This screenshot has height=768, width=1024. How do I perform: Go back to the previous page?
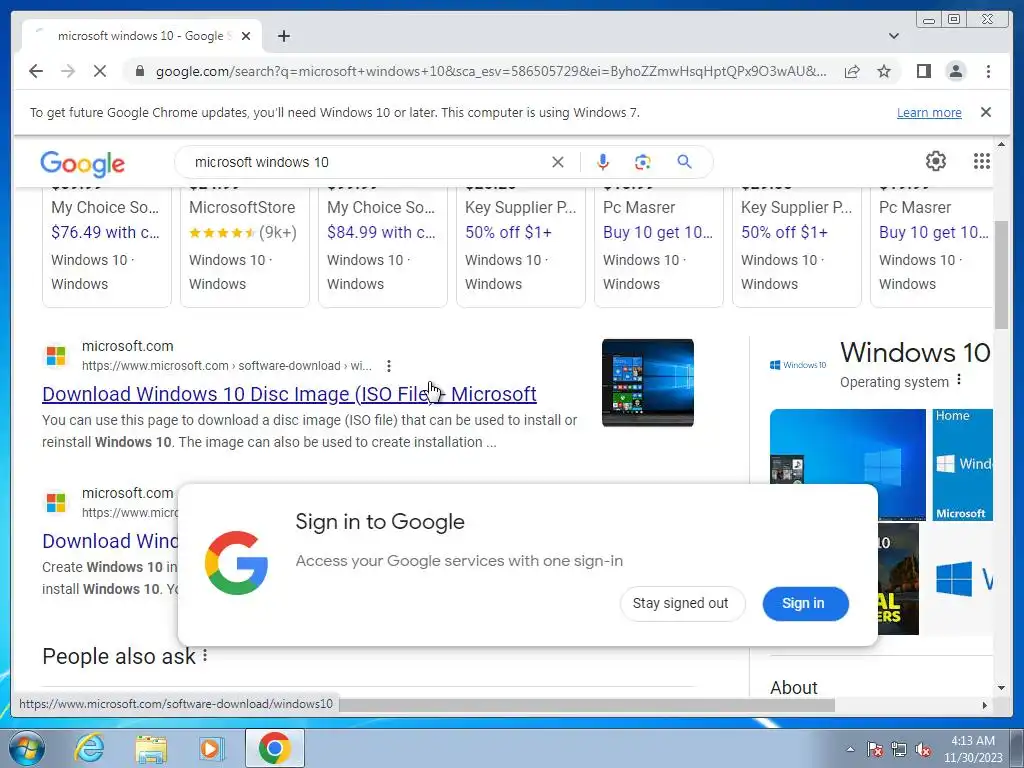(x=36, y=71)
